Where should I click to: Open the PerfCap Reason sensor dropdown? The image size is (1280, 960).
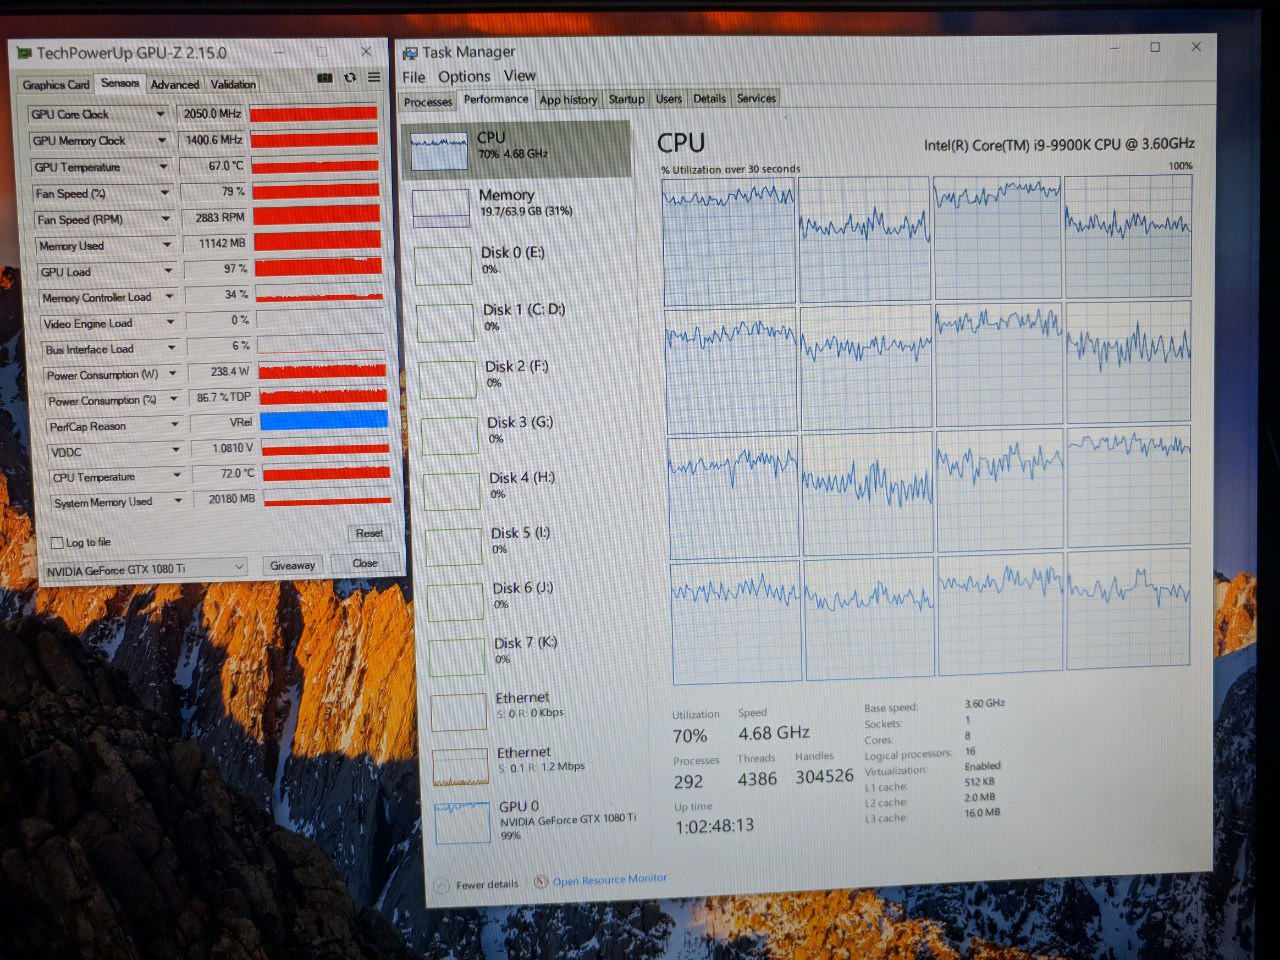coord(175,425)
